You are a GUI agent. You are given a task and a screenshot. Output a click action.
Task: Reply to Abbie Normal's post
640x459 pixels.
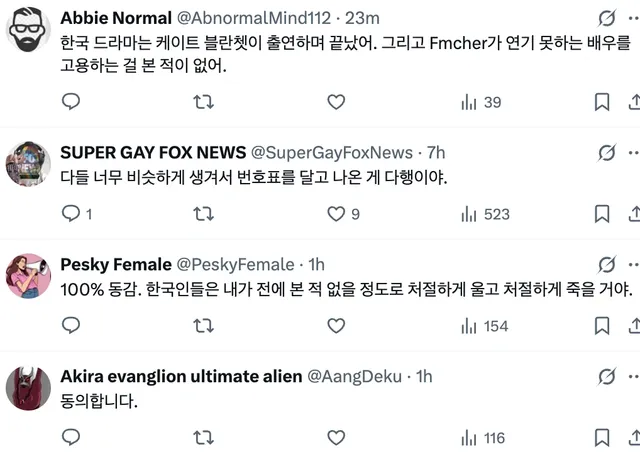click(70, 102)
